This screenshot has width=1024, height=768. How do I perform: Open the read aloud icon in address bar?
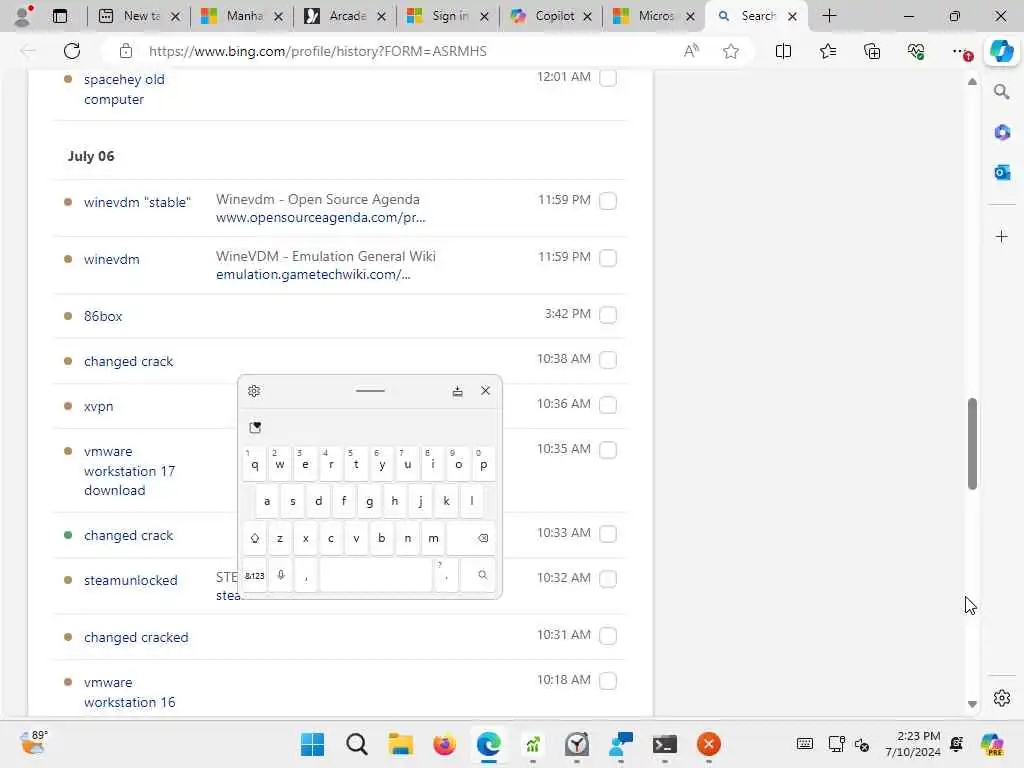tap(691, 51)
